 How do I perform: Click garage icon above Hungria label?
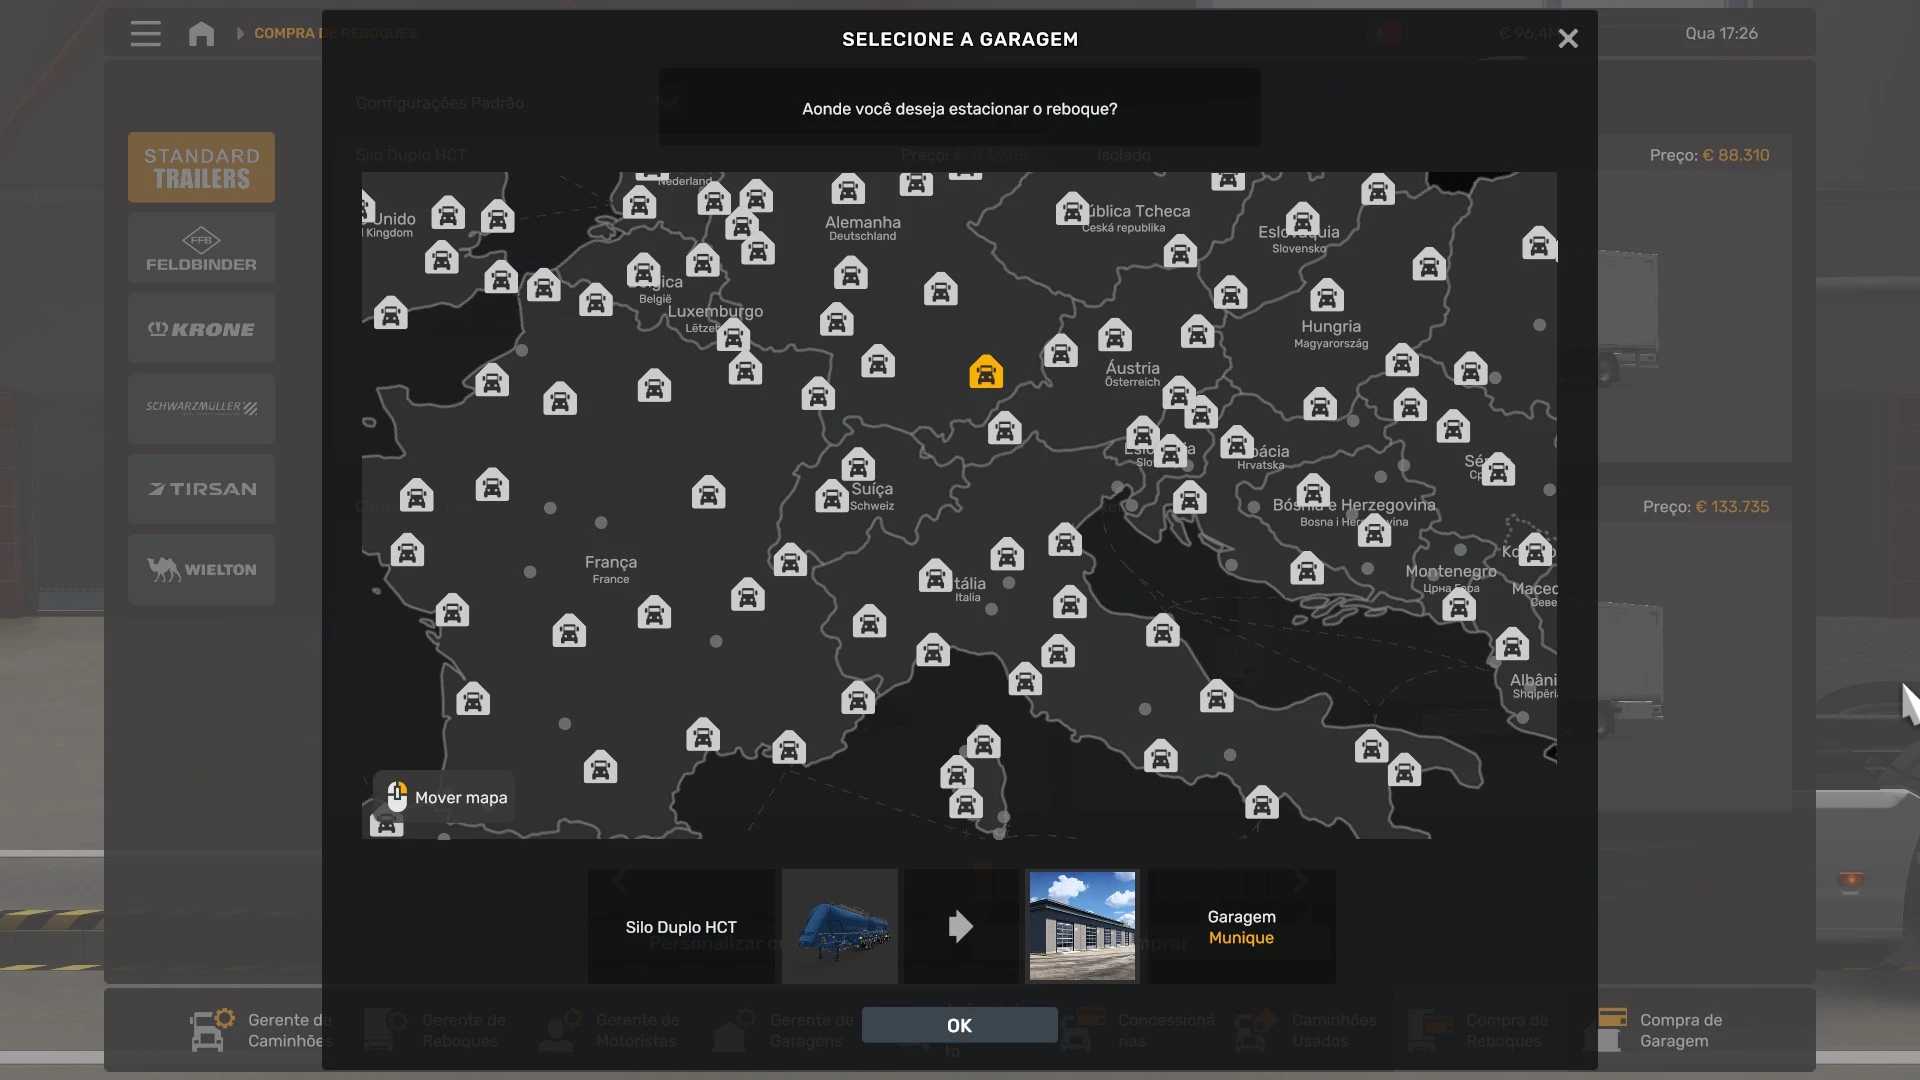[1326, 296]
